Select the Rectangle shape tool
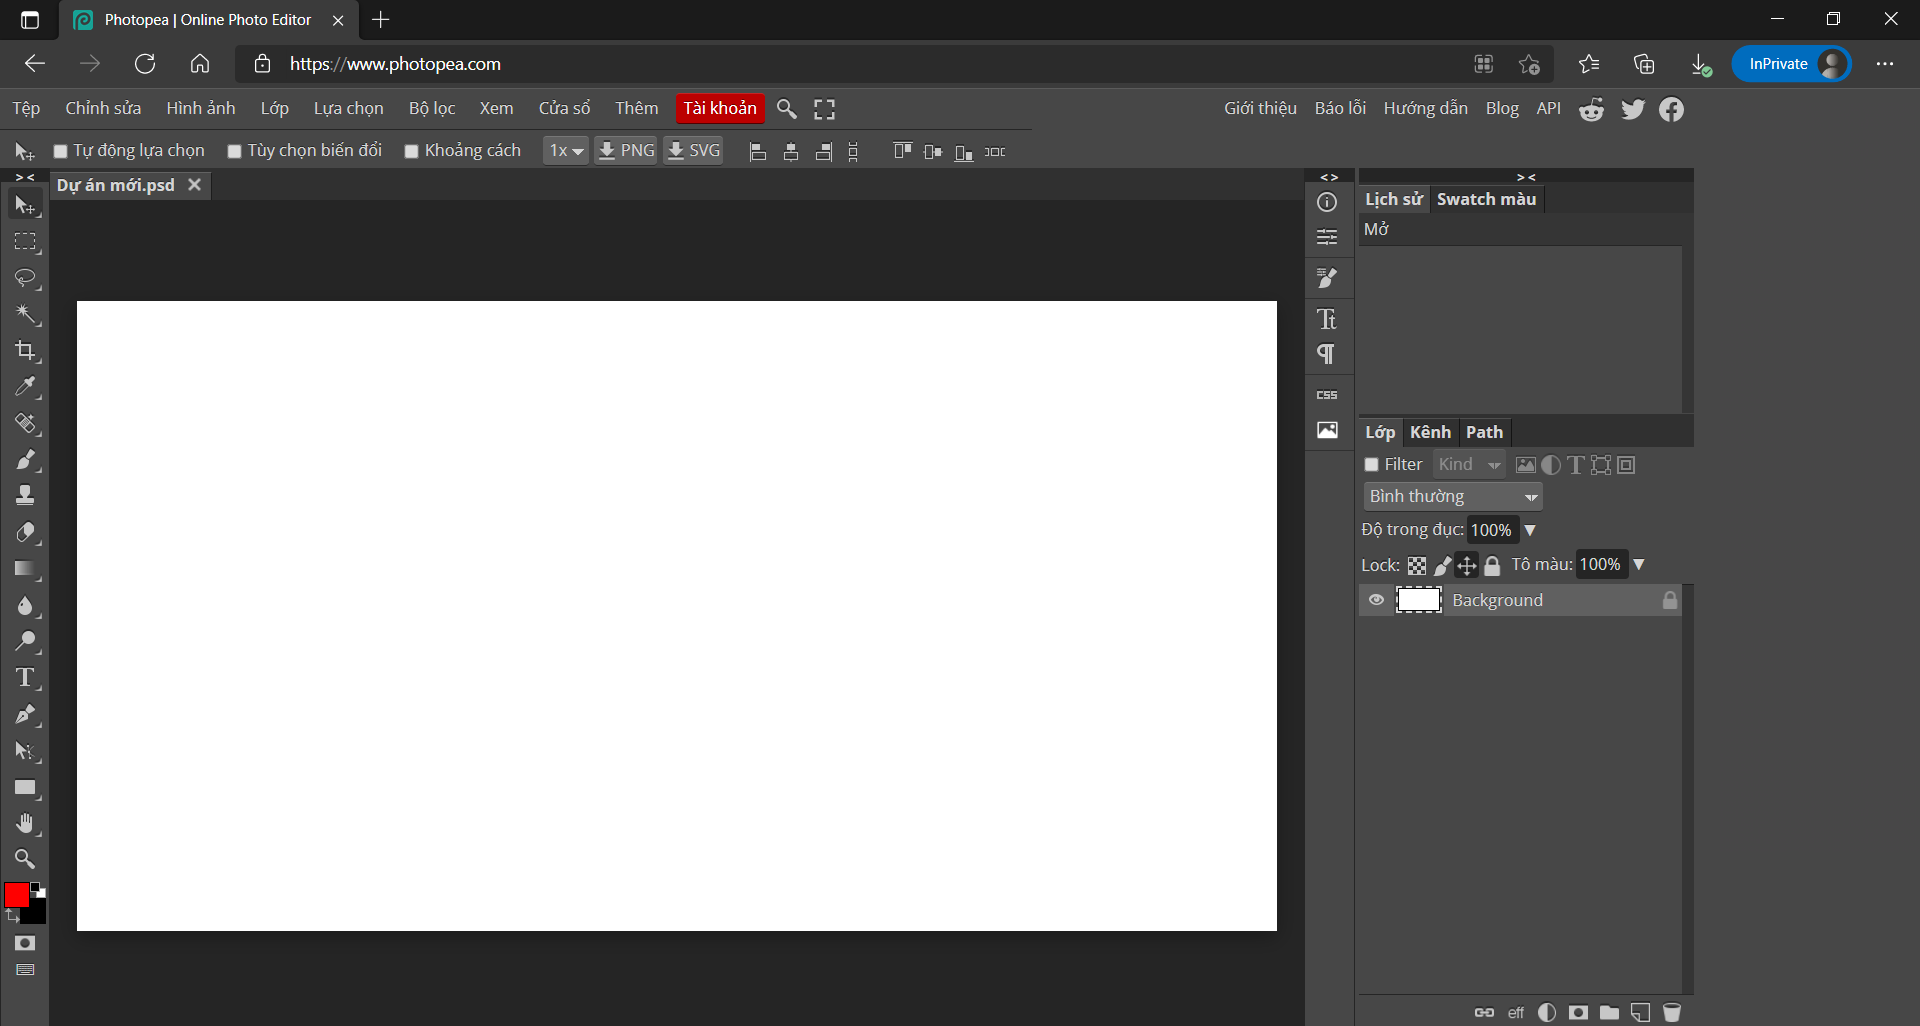 coord(25,787)
